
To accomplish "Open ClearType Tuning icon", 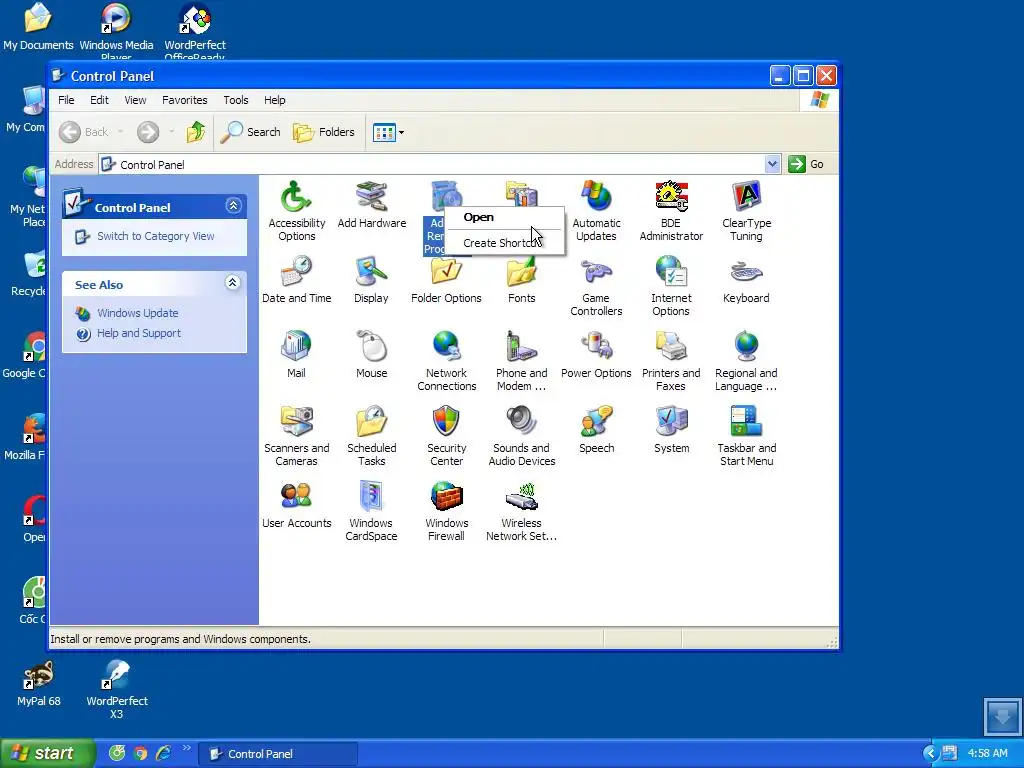I will pyautogui.click(x=746, y=210).
